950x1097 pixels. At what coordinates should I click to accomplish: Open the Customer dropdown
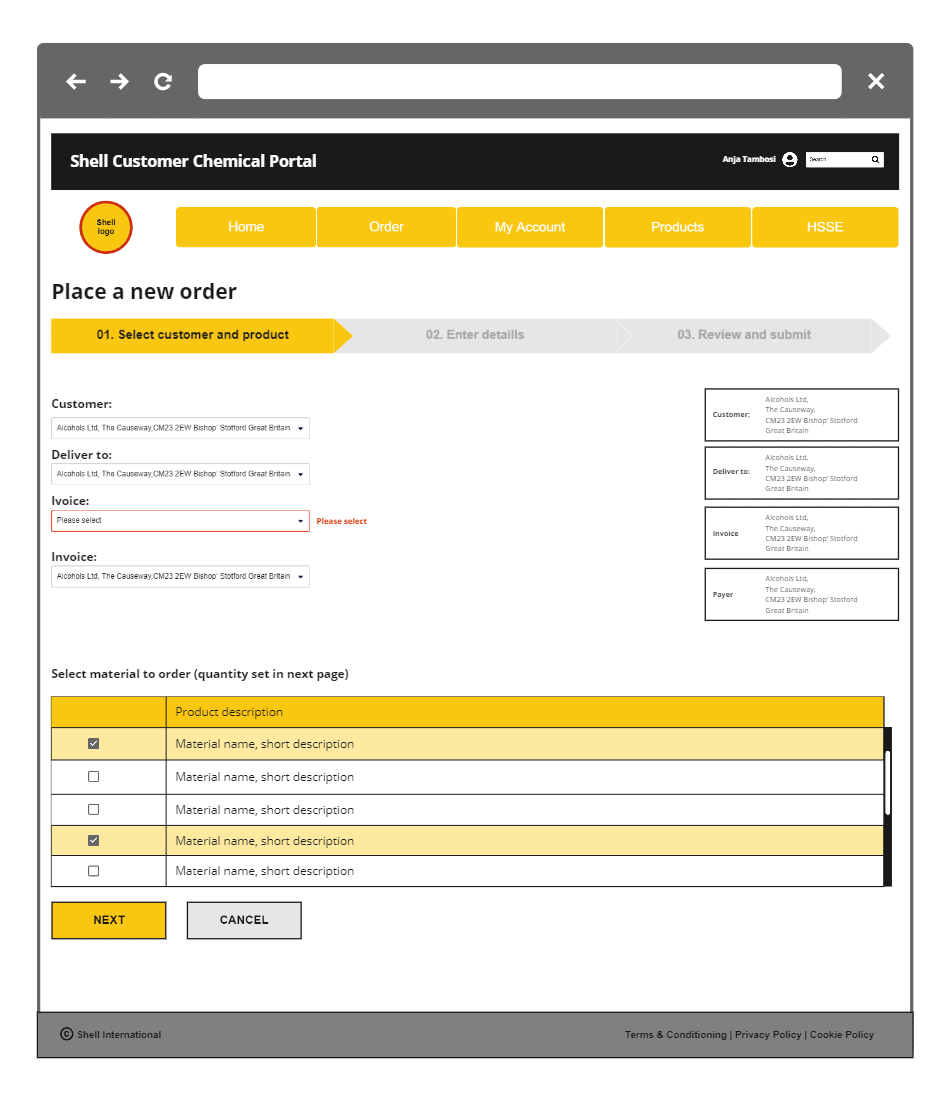coord(180,427)
